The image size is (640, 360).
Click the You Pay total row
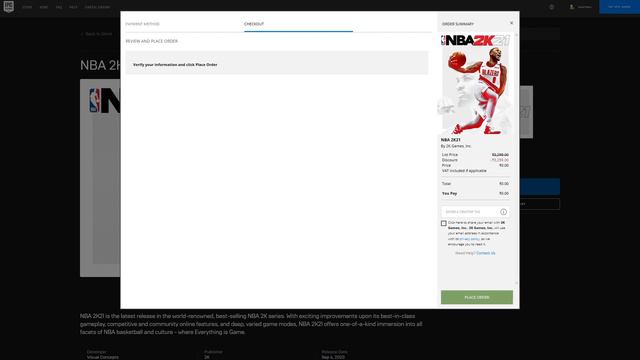tap(475, 193)
